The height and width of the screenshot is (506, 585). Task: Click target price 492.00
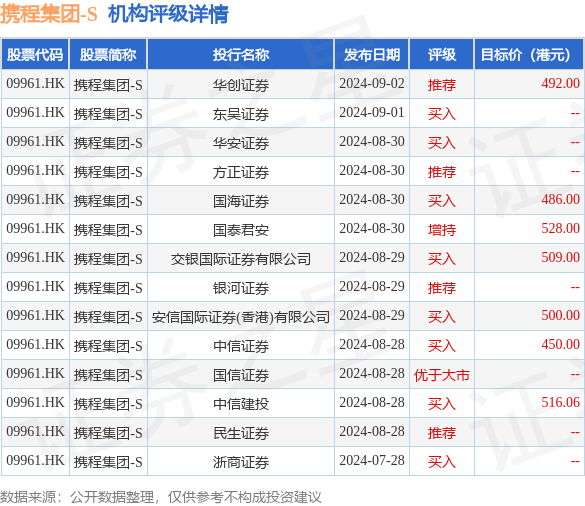(560, 84)
